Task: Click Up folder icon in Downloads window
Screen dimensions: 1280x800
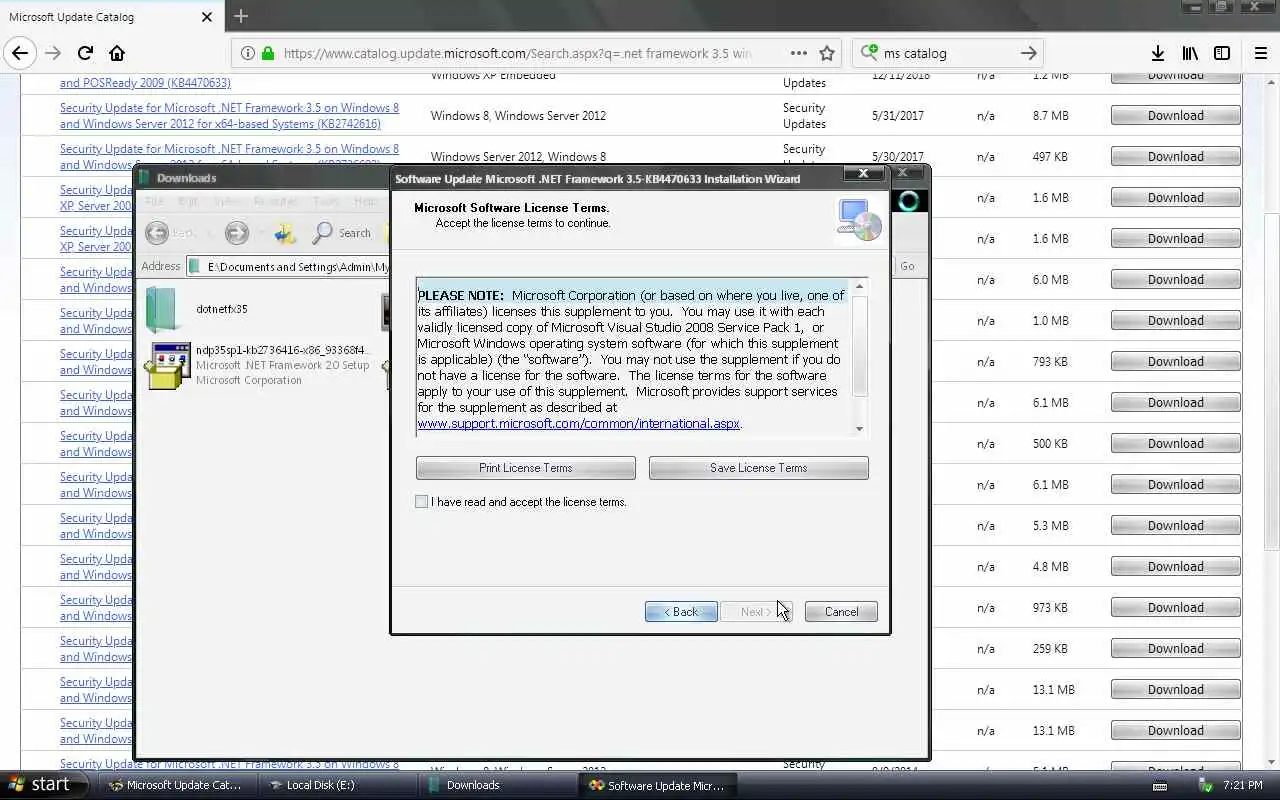Action: pos(285,233)
